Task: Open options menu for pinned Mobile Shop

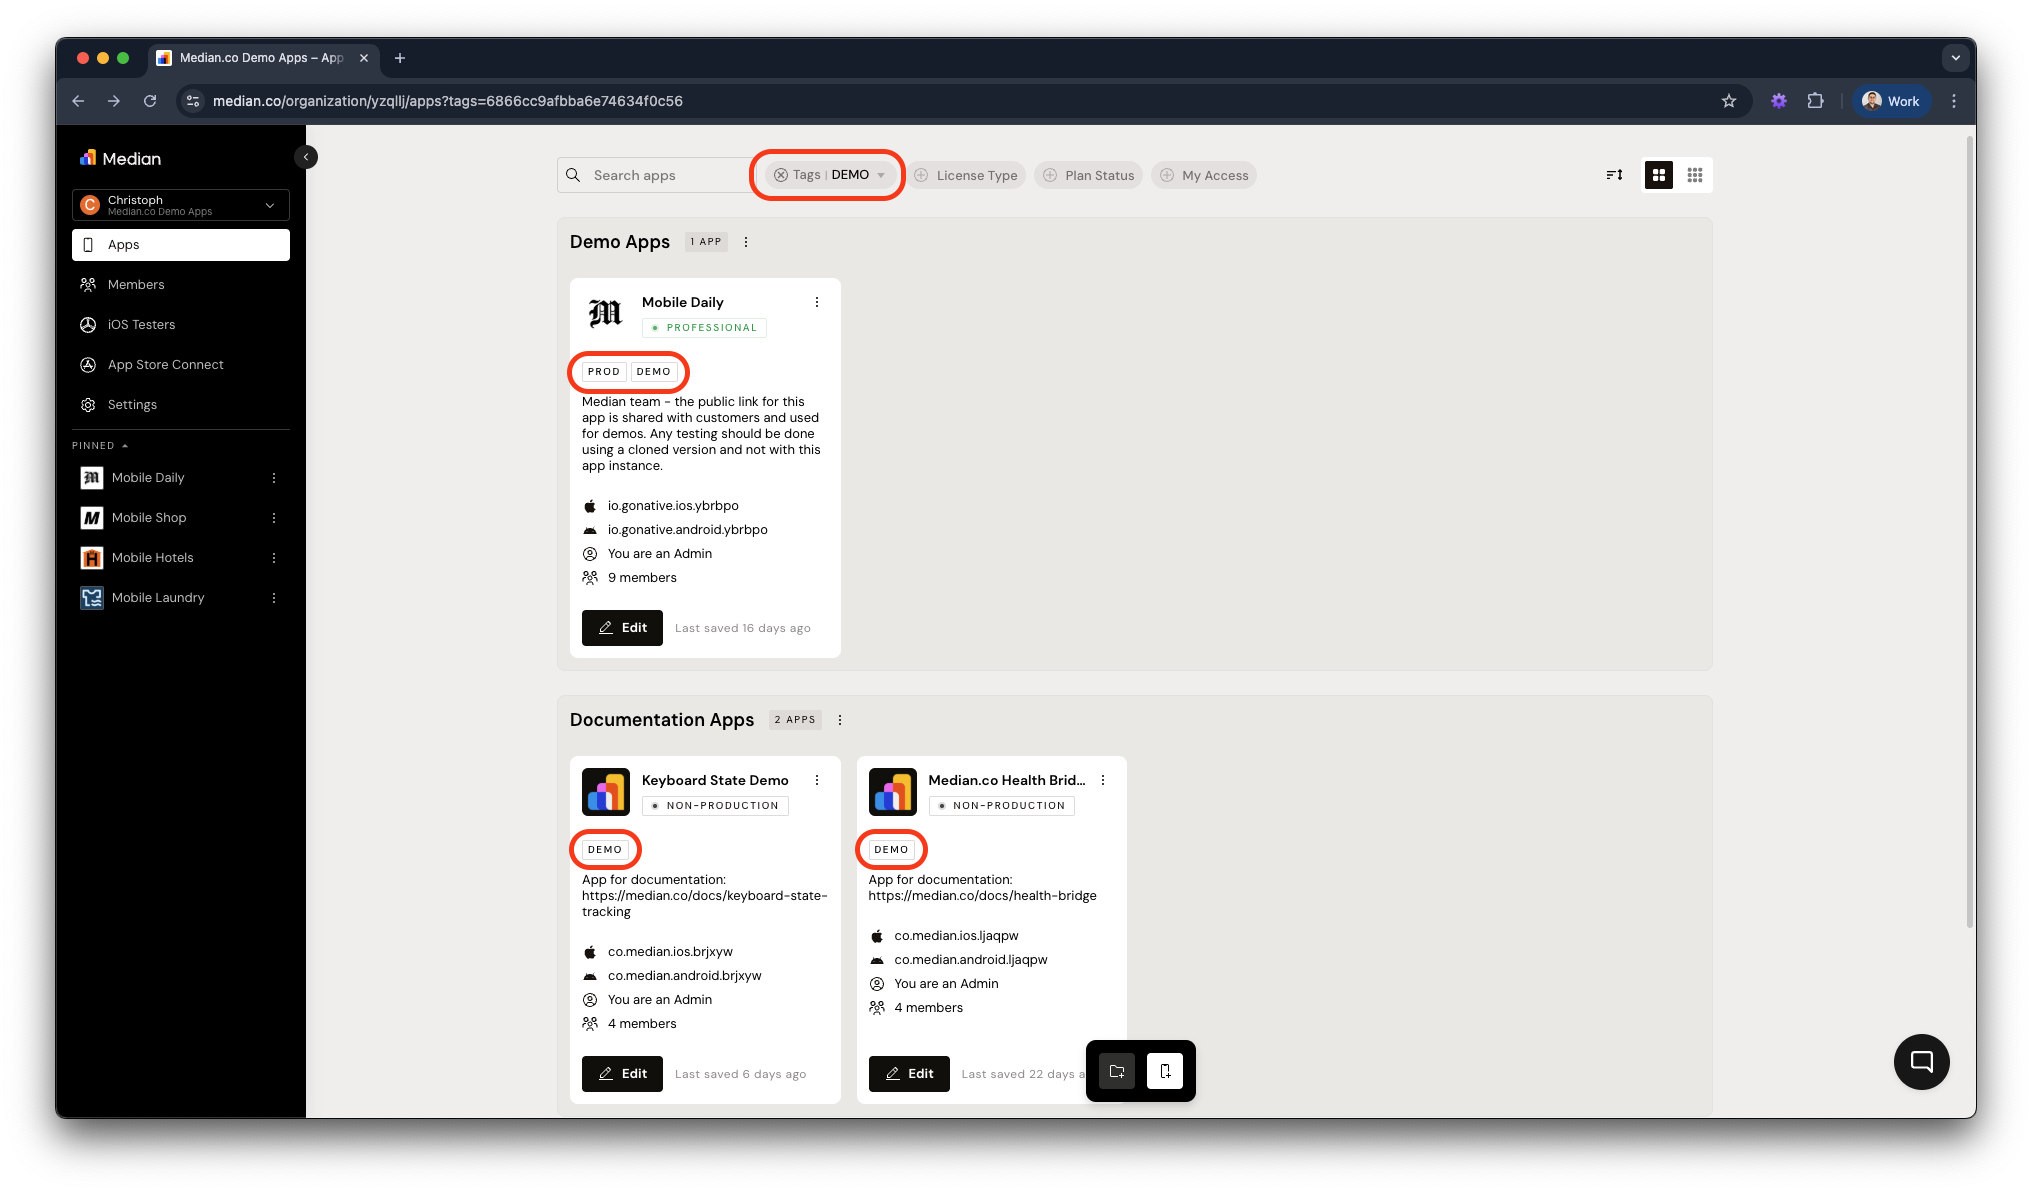Action: click(x=274, y=518)
